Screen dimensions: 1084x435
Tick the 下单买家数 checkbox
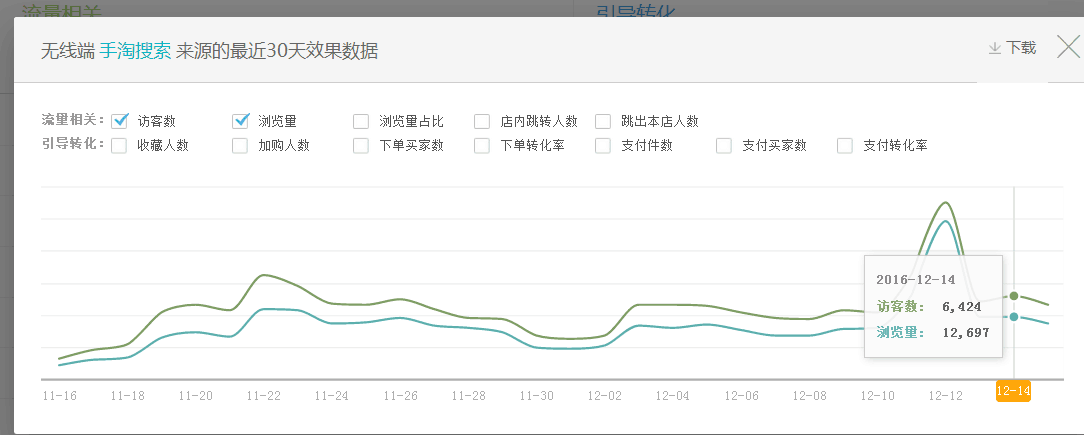pyautogui.click(x=361, y=146)
